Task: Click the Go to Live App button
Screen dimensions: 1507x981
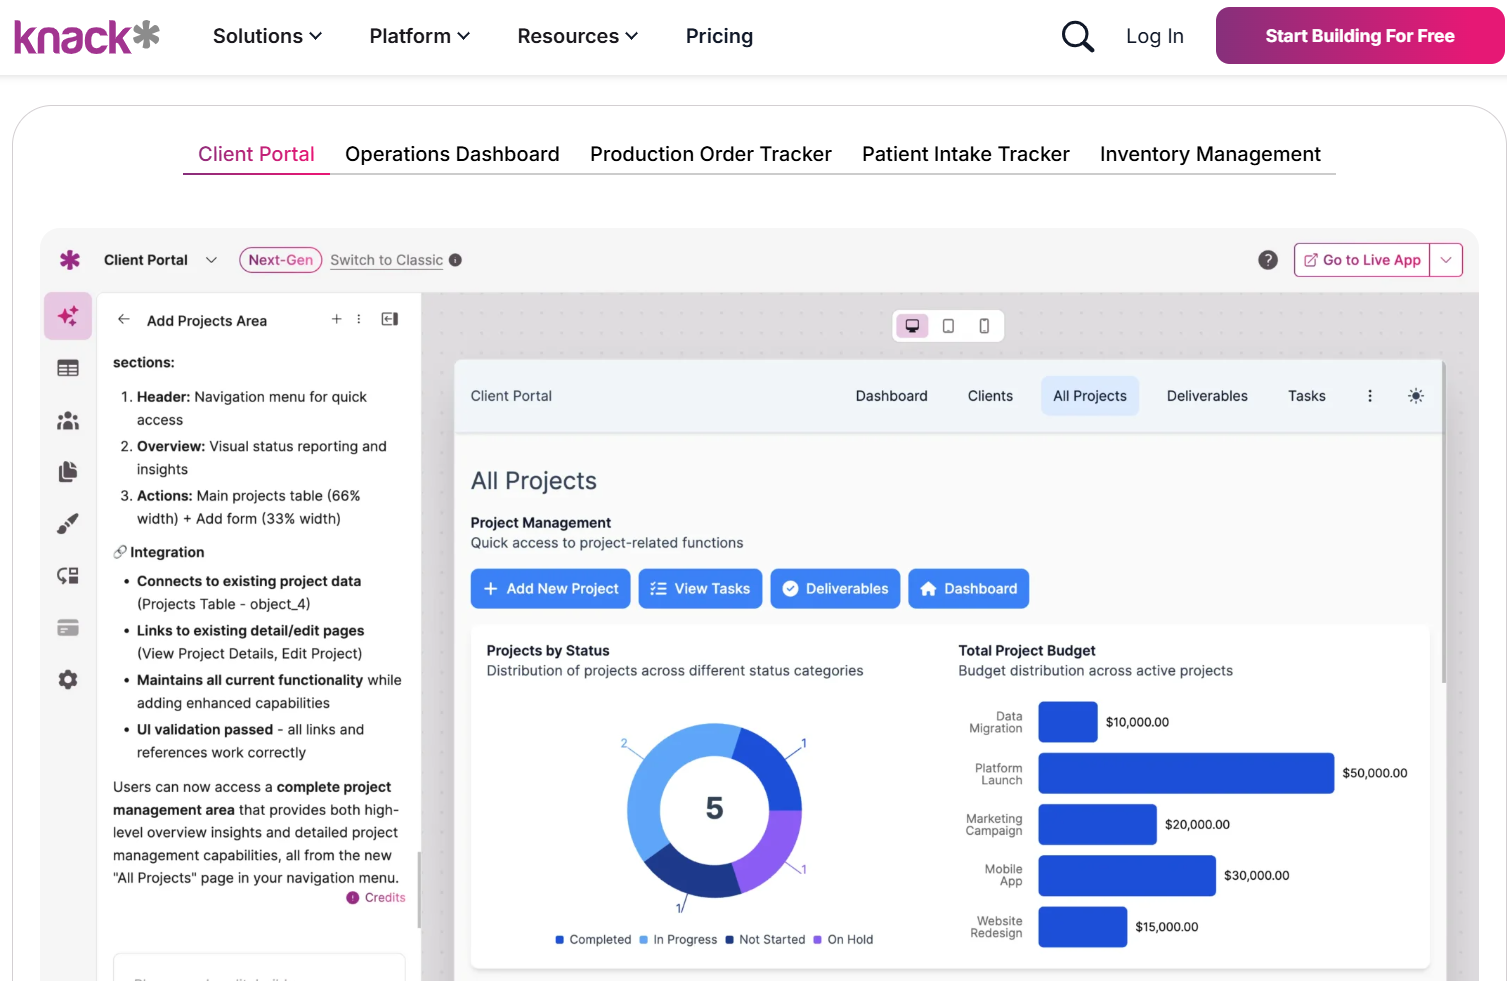Action: [1362, 260]
